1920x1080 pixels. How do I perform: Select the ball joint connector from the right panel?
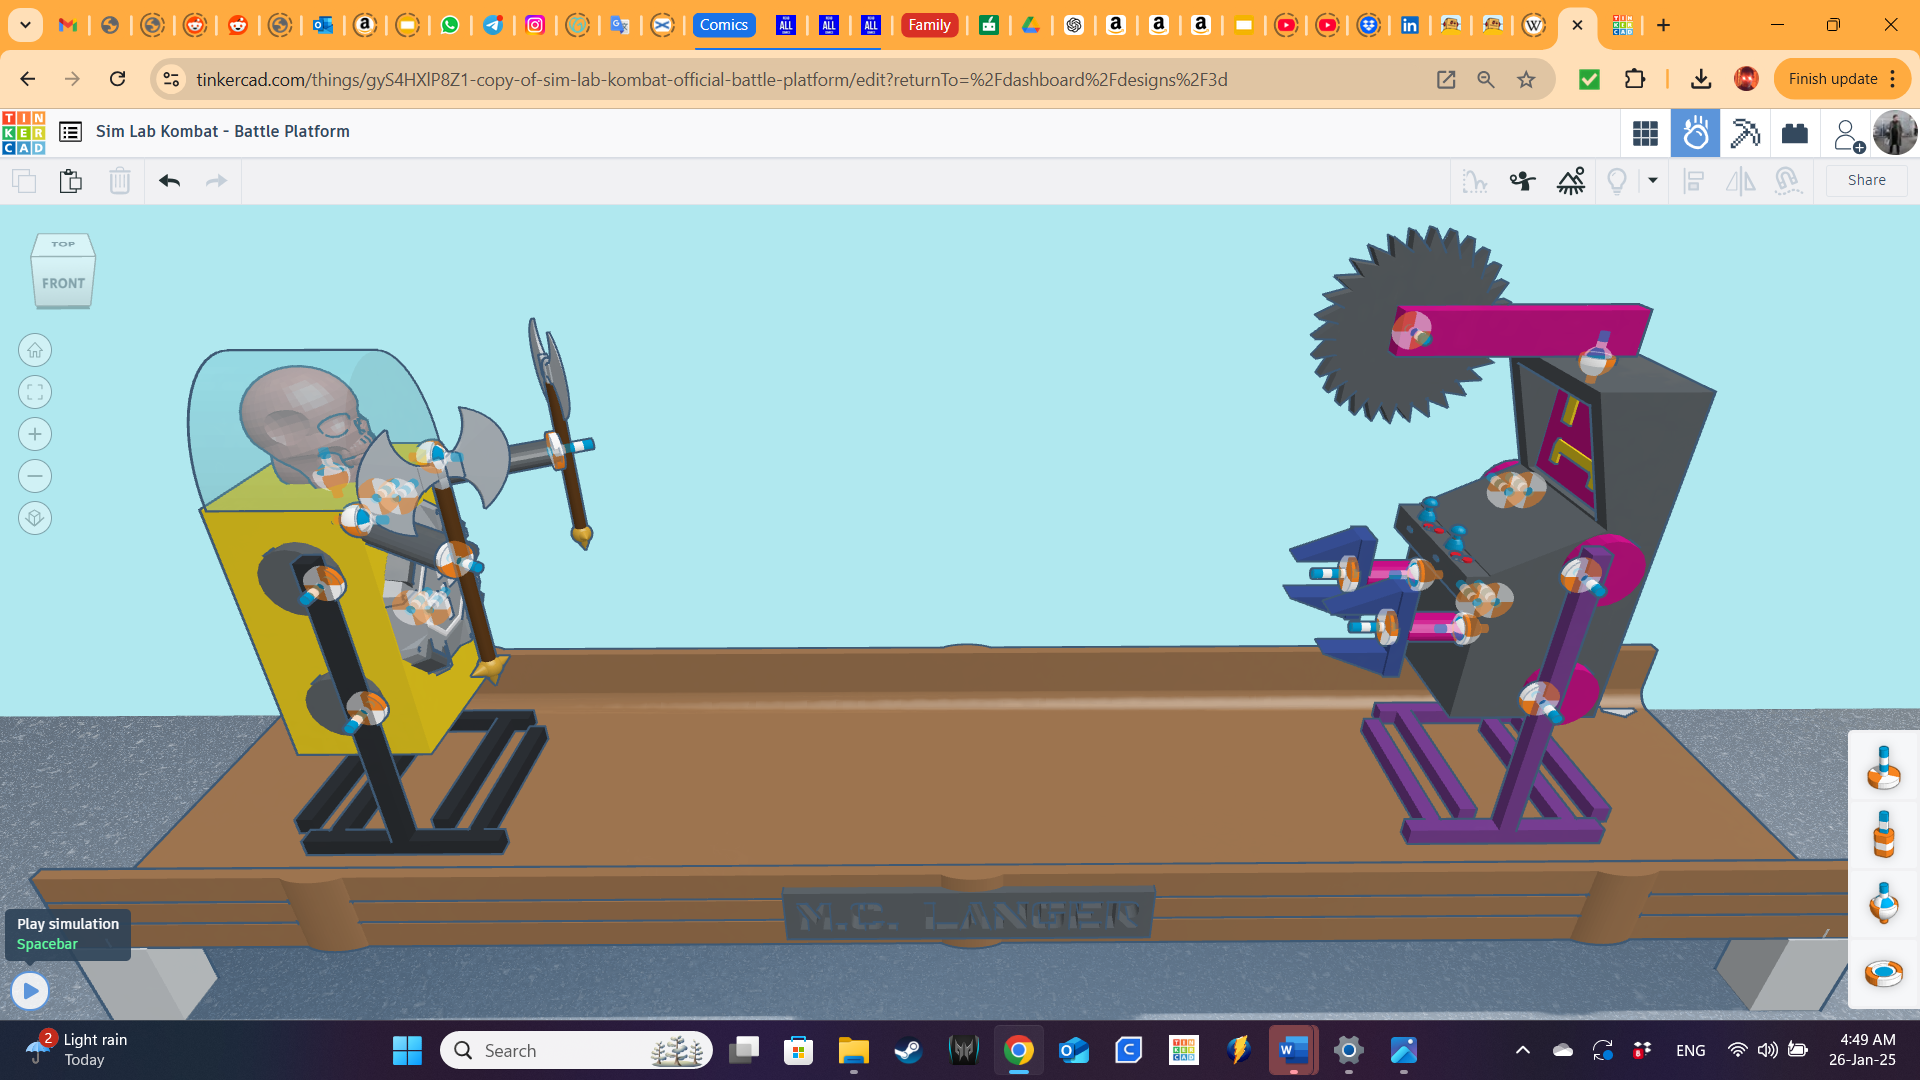point(1883,905)
